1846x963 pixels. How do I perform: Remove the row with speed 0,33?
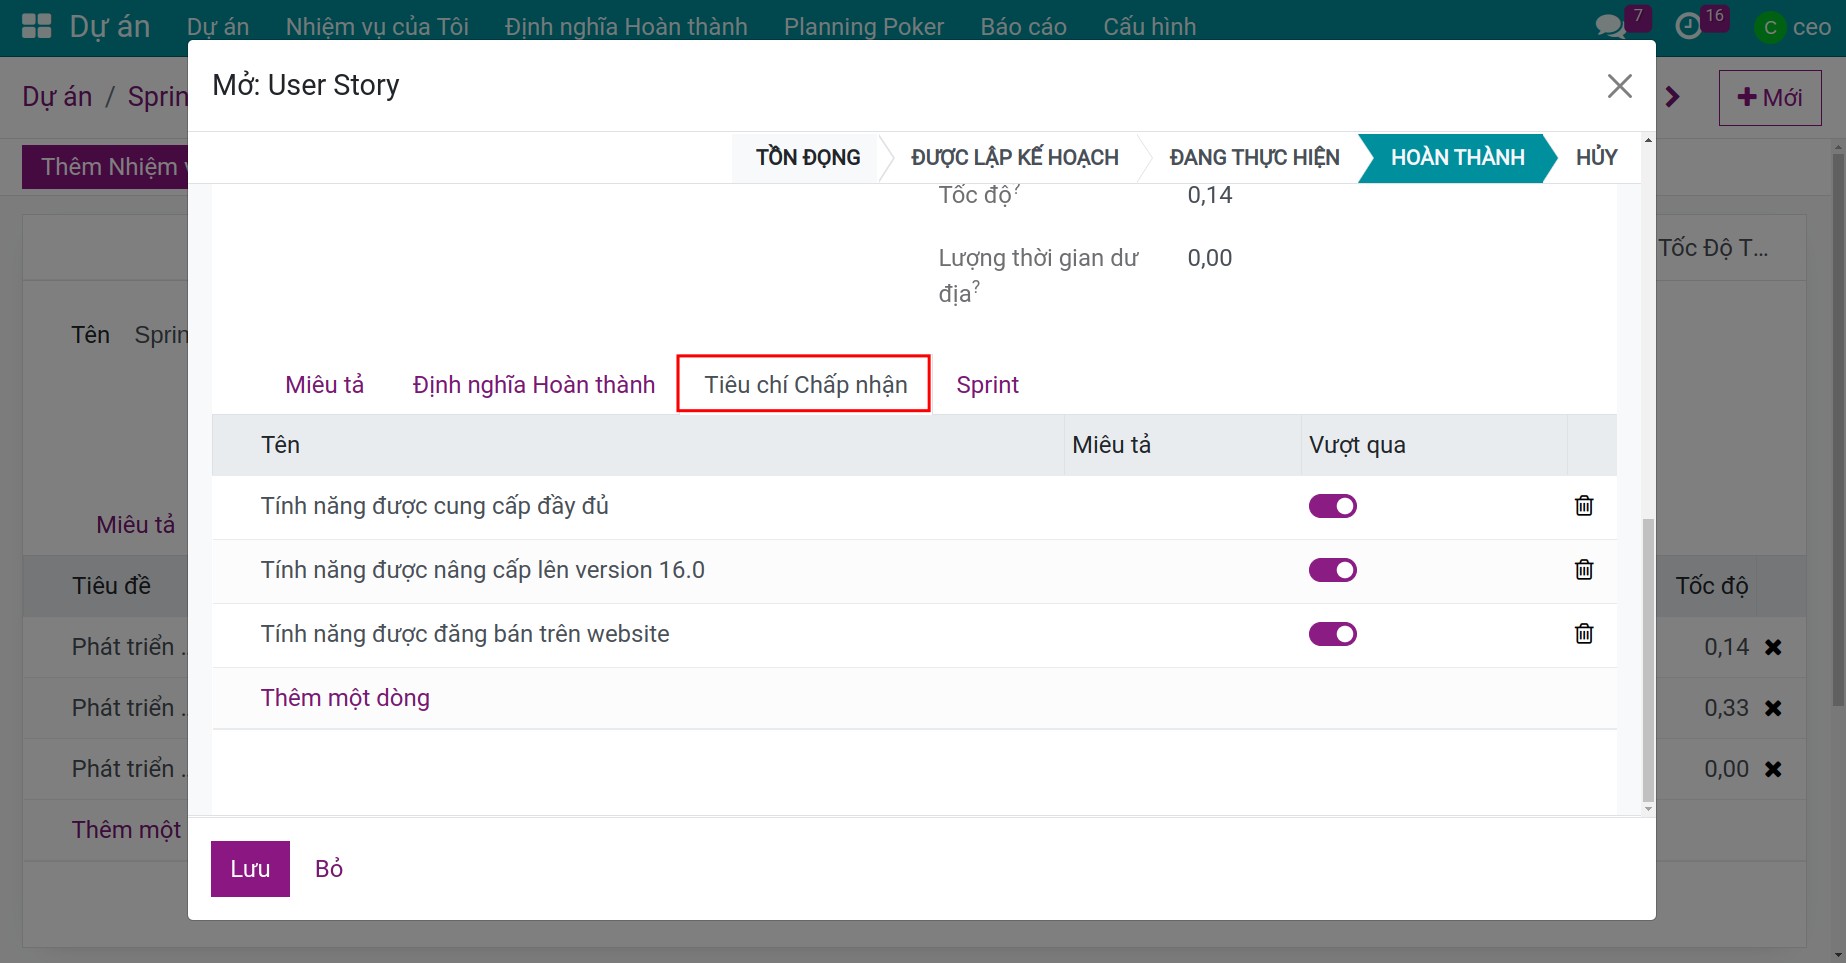click(x=1773, y=708)
